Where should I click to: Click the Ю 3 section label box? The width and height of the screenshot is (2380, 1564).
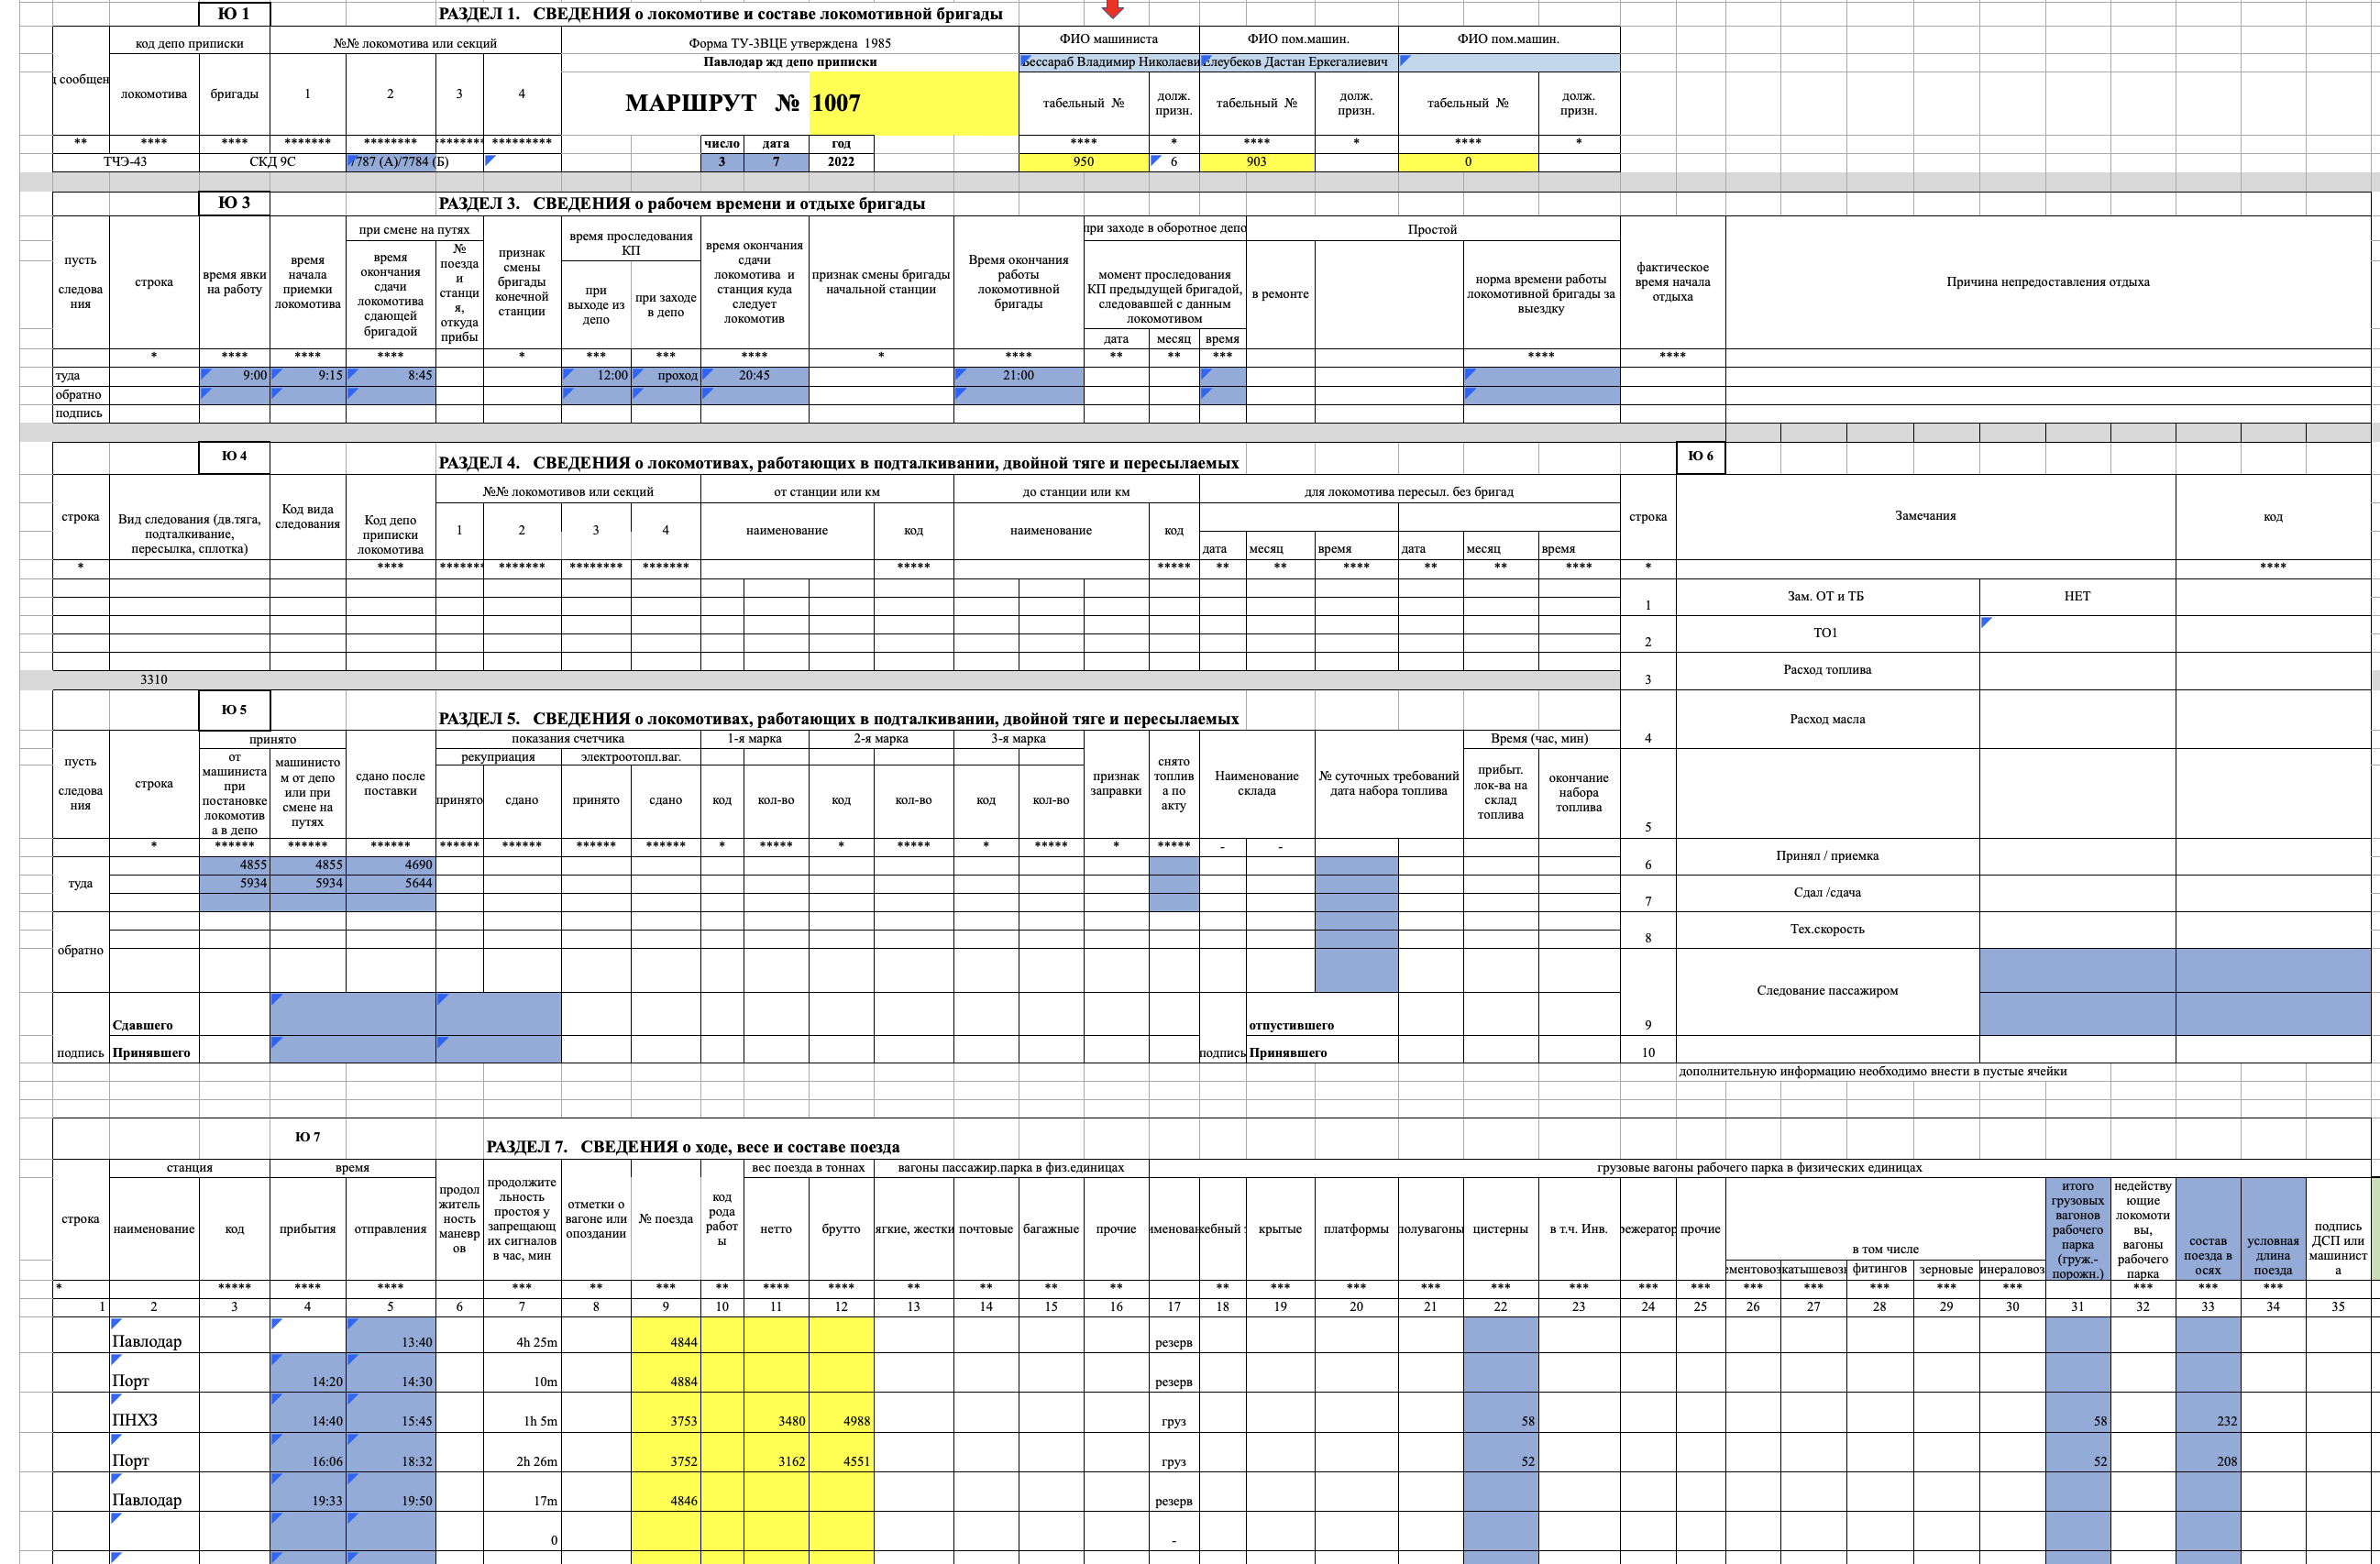[x=234, y=203]
